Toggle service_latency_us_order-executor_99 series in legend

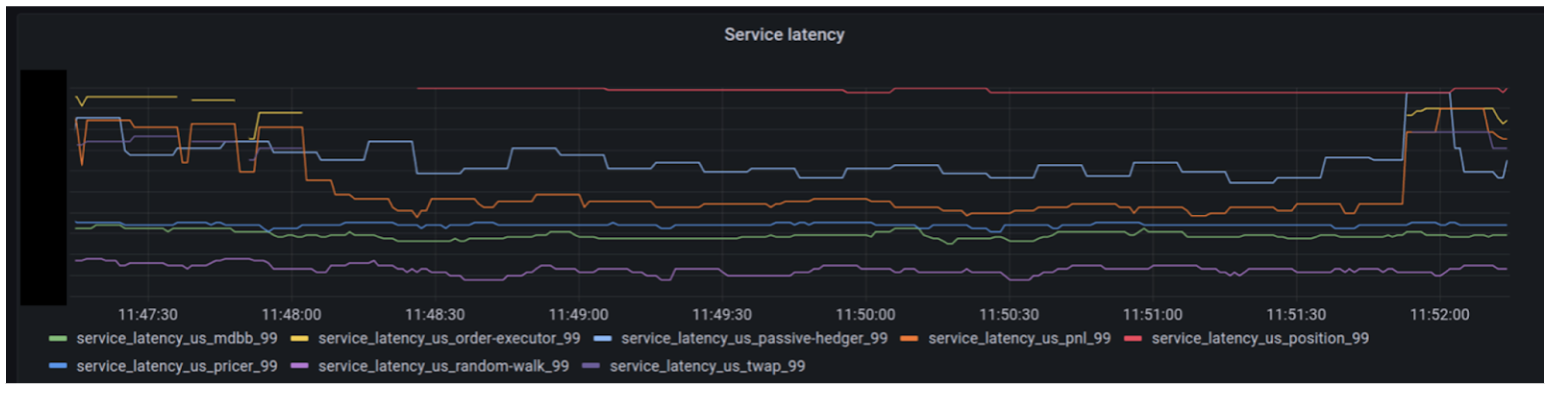click(x=450, y=338)
